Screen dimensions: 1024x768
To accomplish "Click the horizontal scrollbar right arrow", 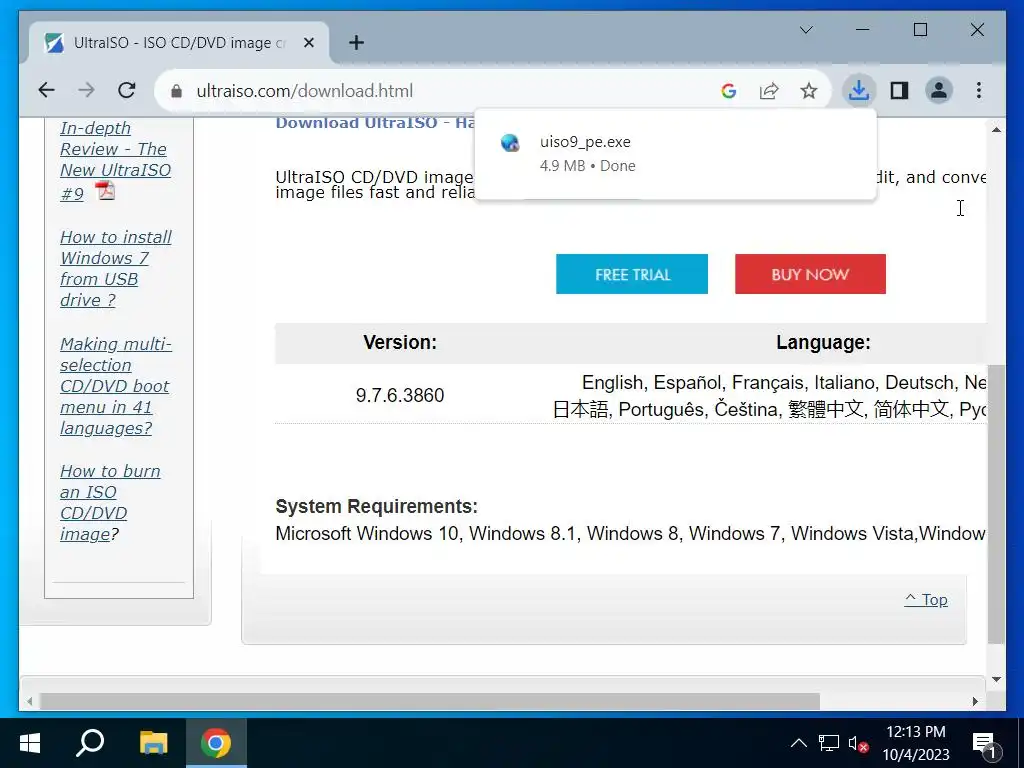I will pos(975,701).
